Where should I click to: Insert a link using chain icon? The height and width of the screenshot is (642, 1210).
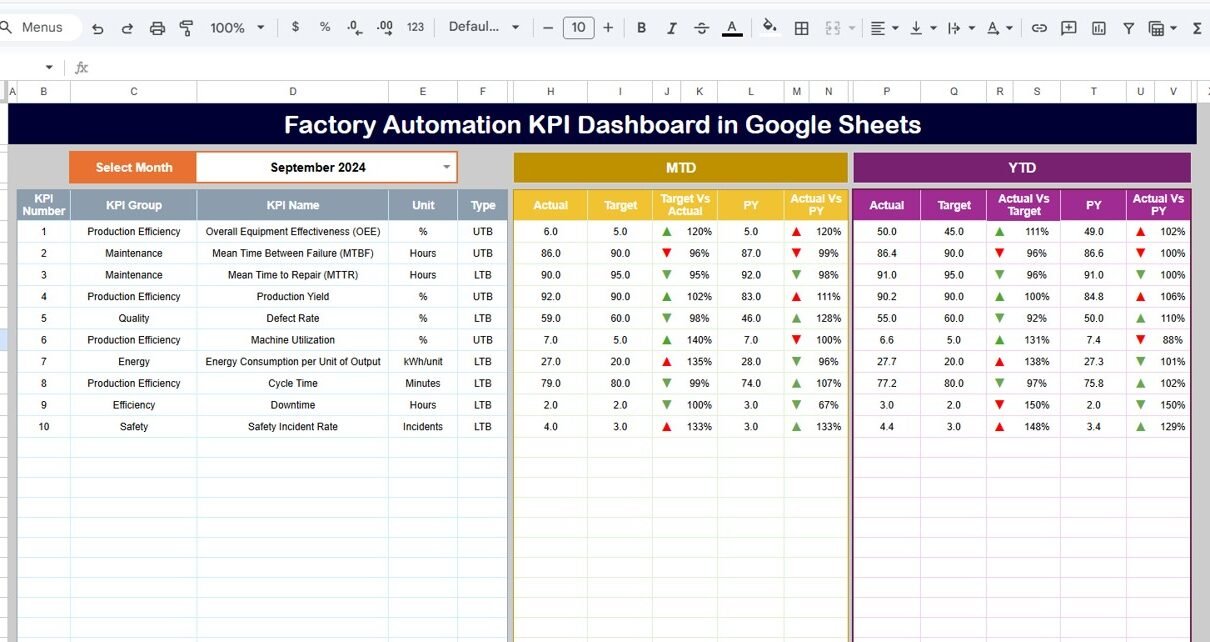[x=1039, y=28]
